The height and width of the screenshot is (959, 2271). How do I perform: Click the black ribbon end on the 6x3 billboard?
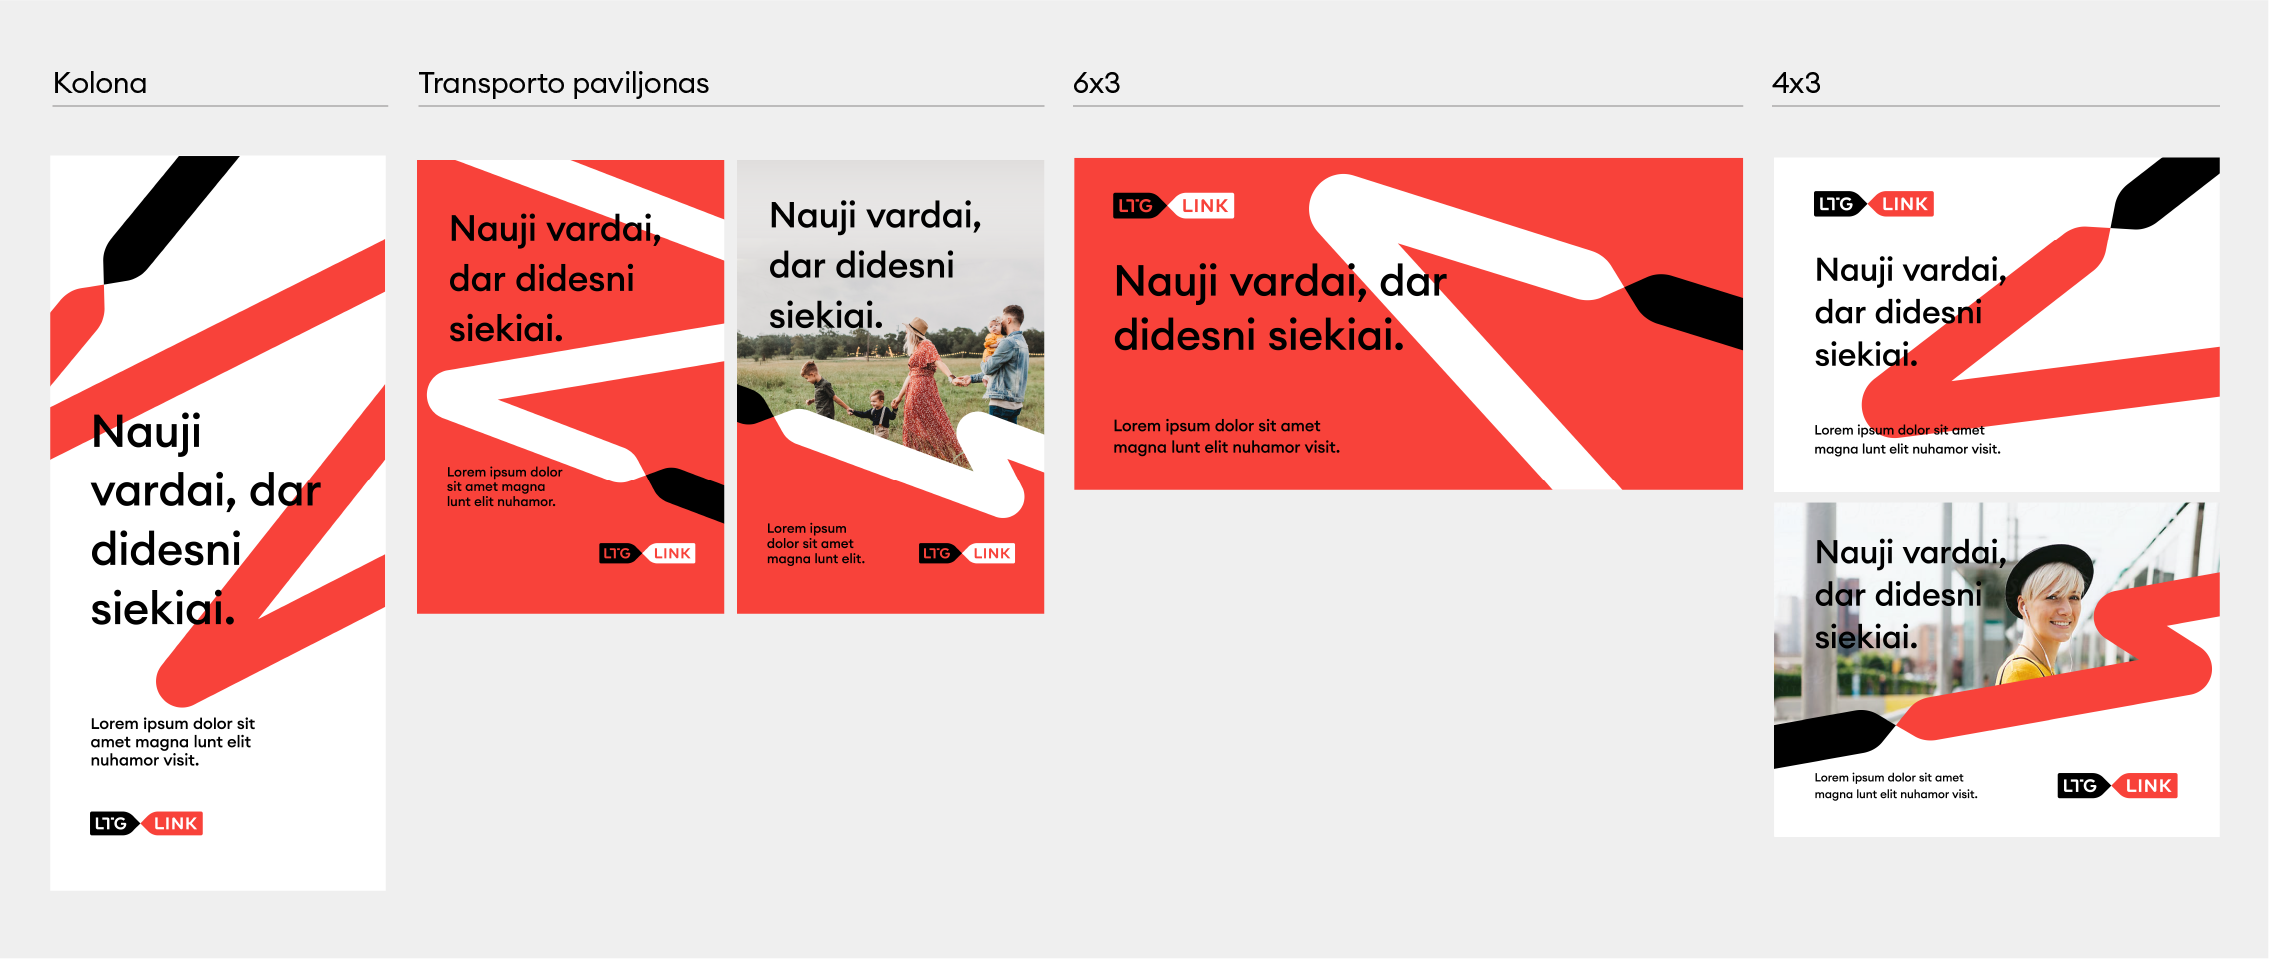tap(1690, 308)
